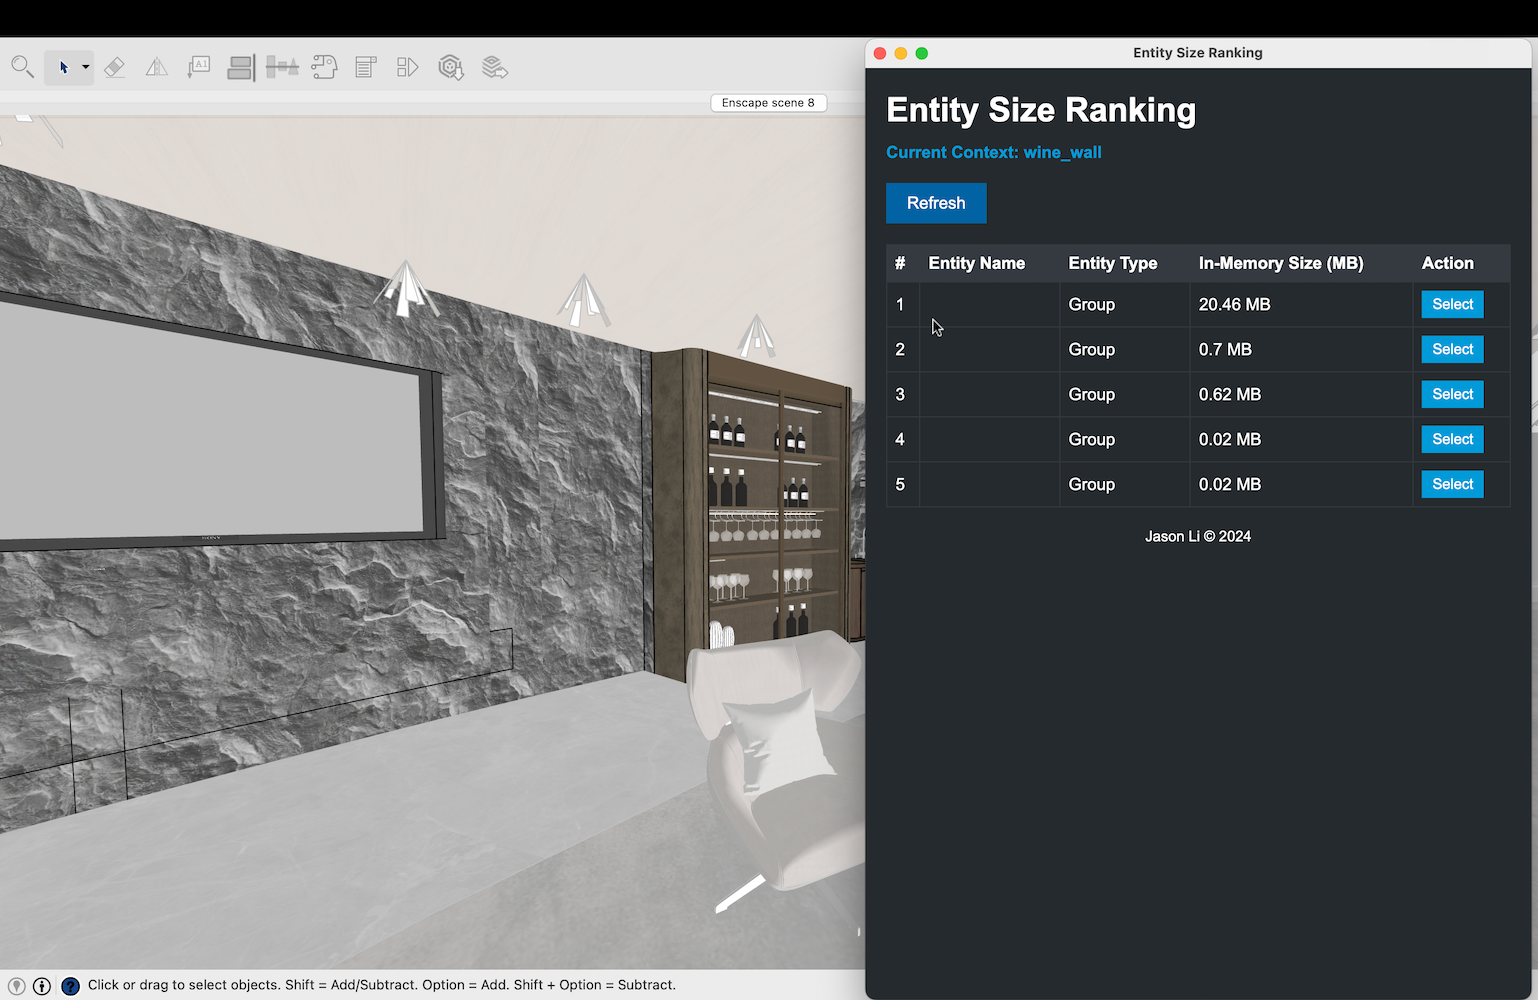Viewport: 1538px width, 1000px height.
Task: Select the 20.46 MB group entity
Action: point(1452,304)
